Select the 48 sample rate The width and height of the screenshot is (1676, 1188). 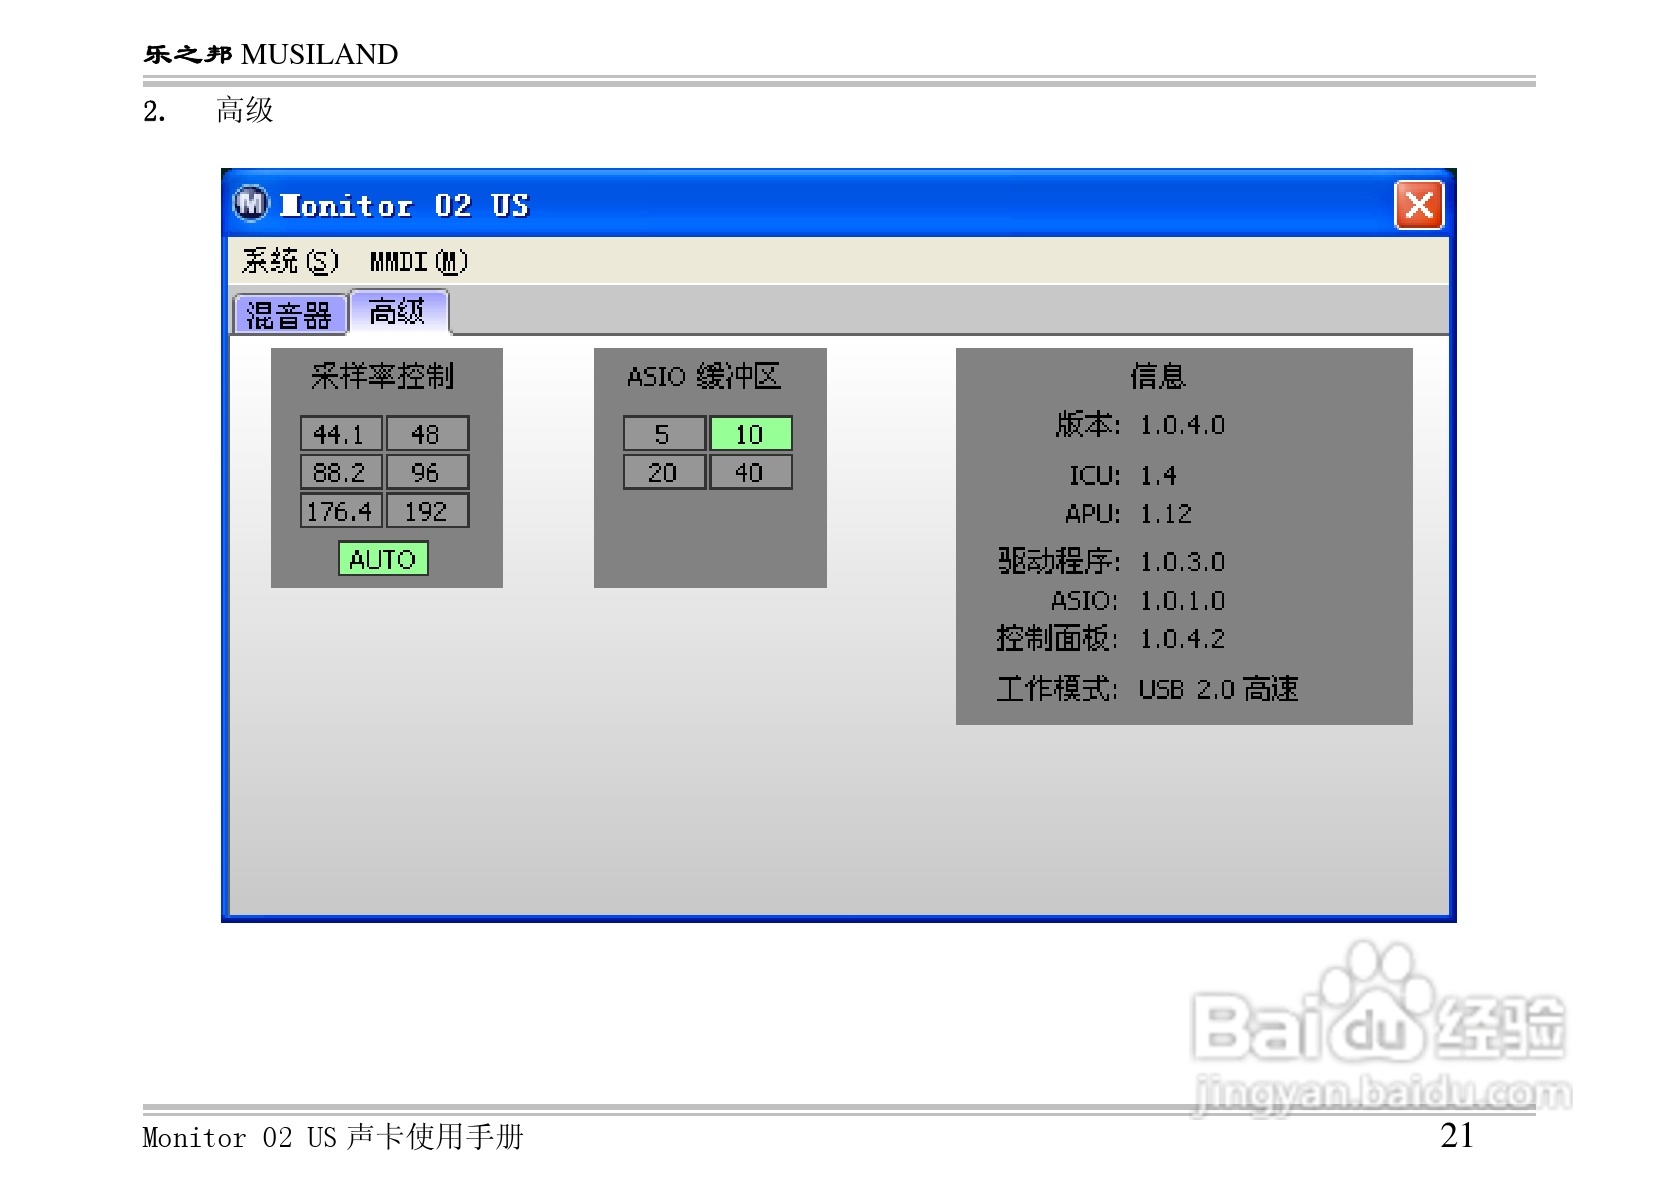point(427,433)
